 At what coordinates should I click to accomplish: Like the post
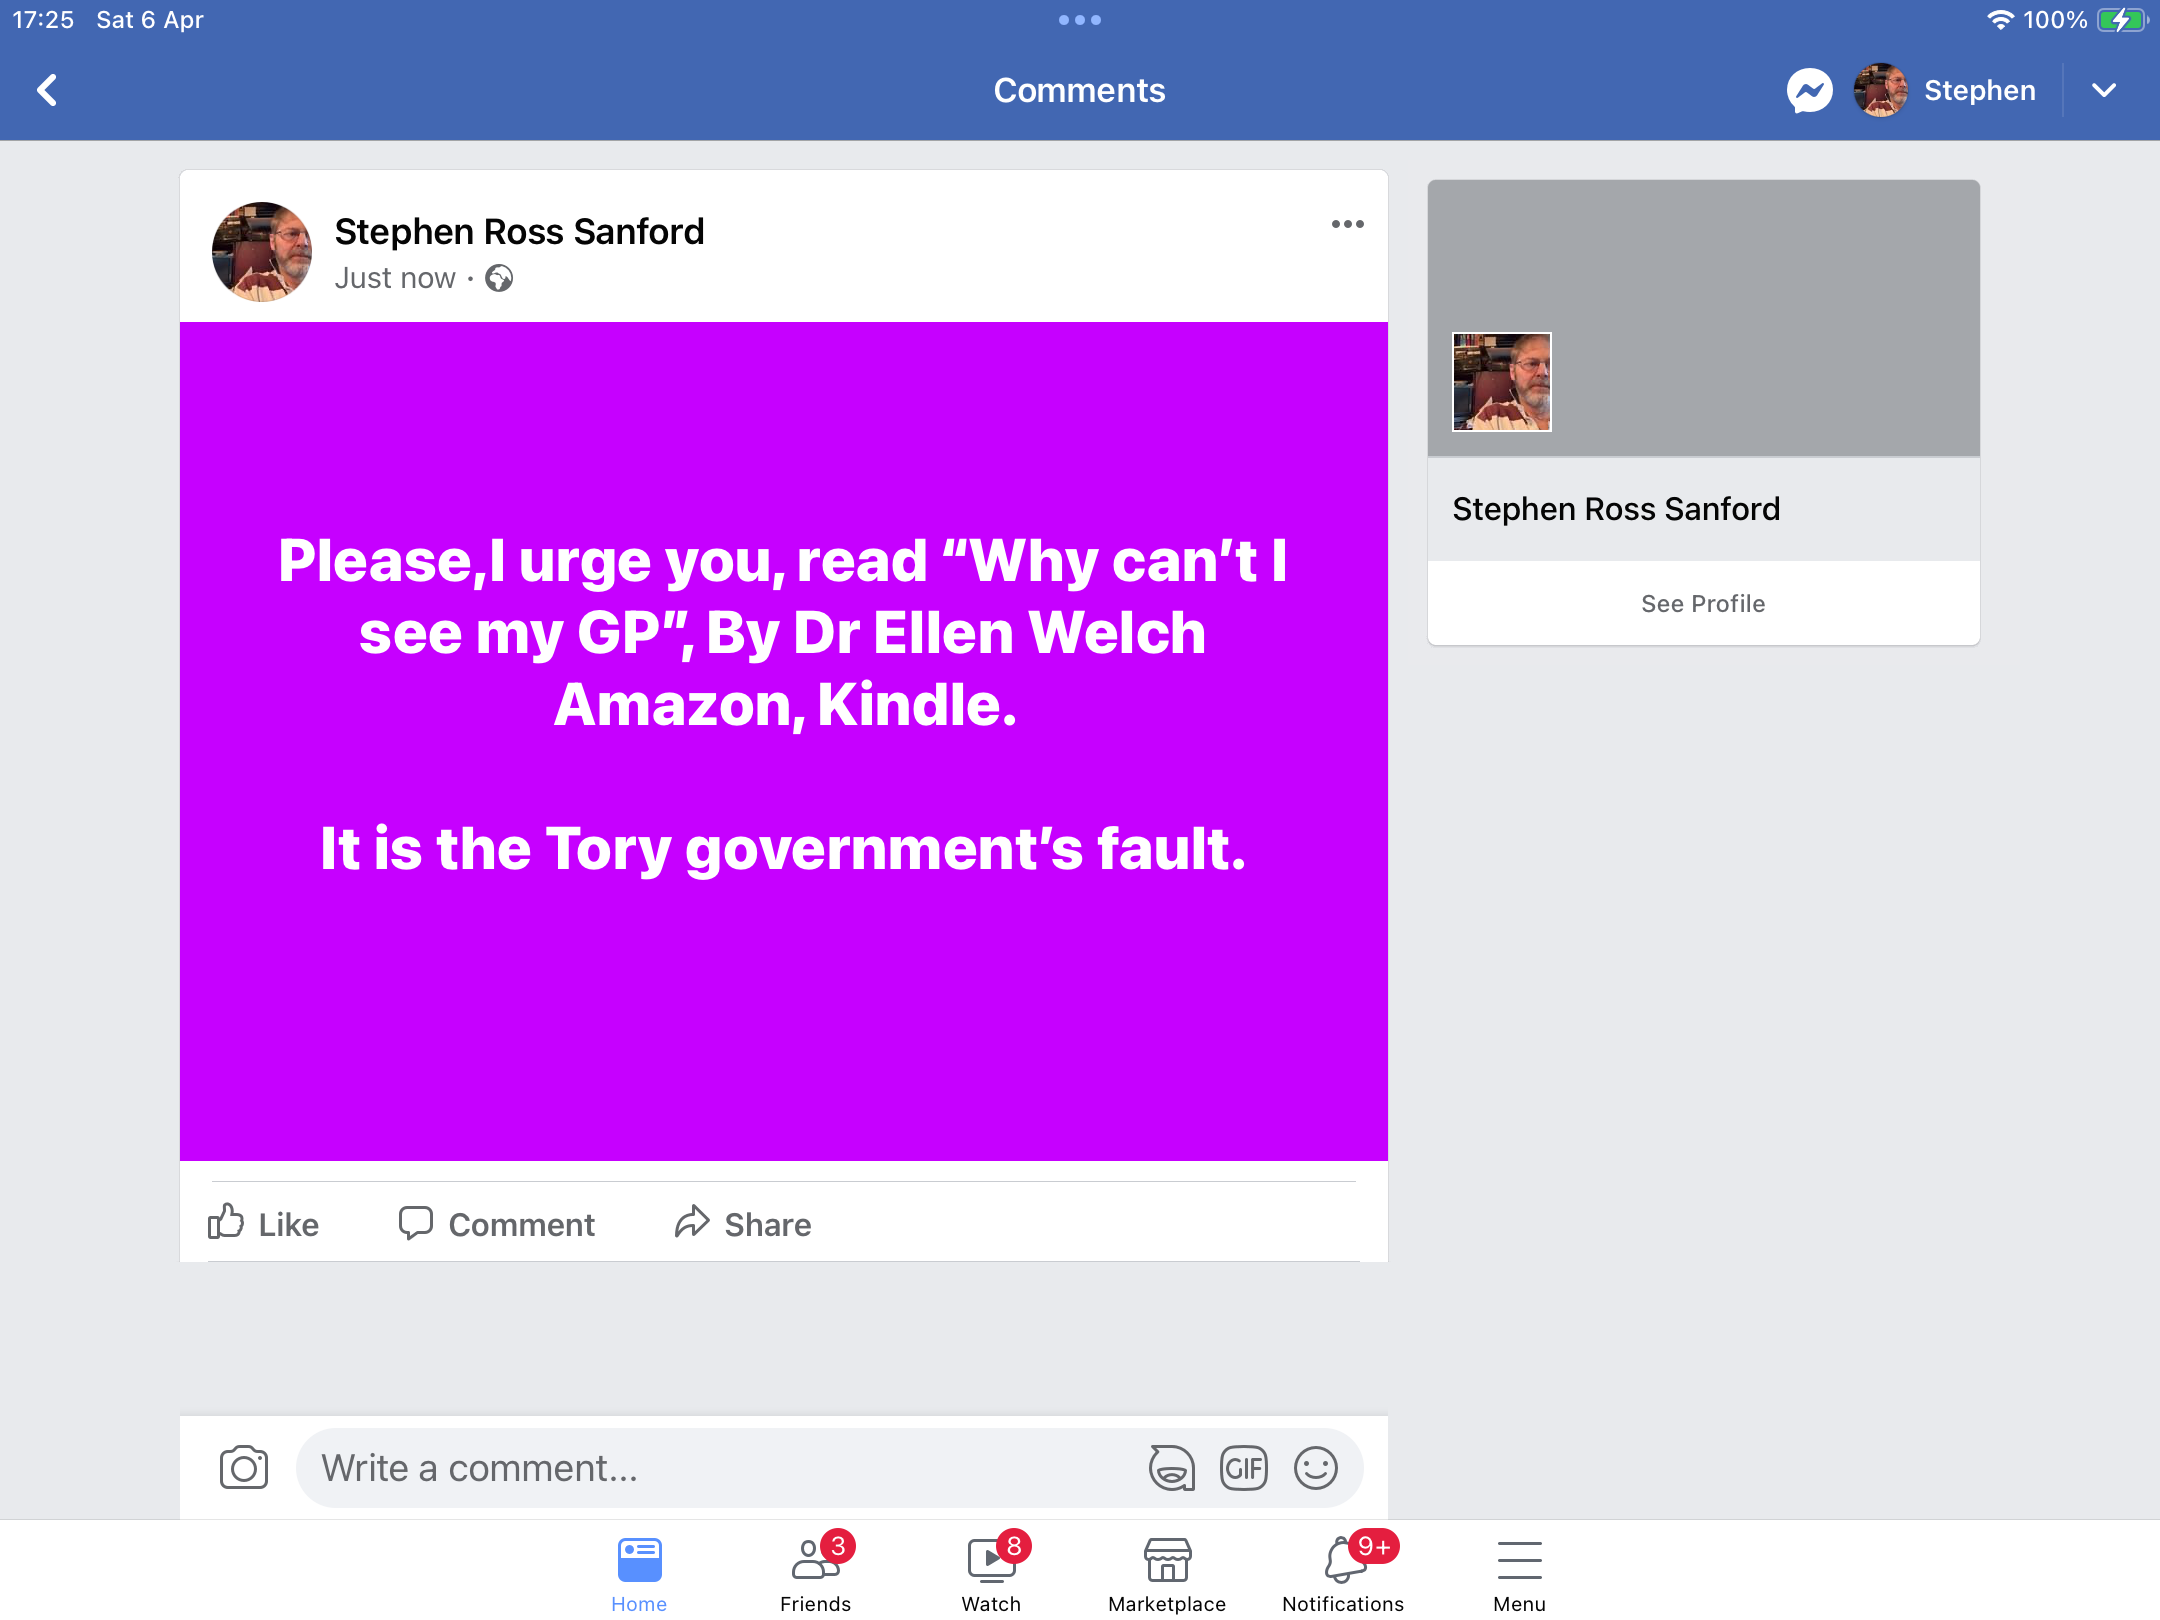263,1223
